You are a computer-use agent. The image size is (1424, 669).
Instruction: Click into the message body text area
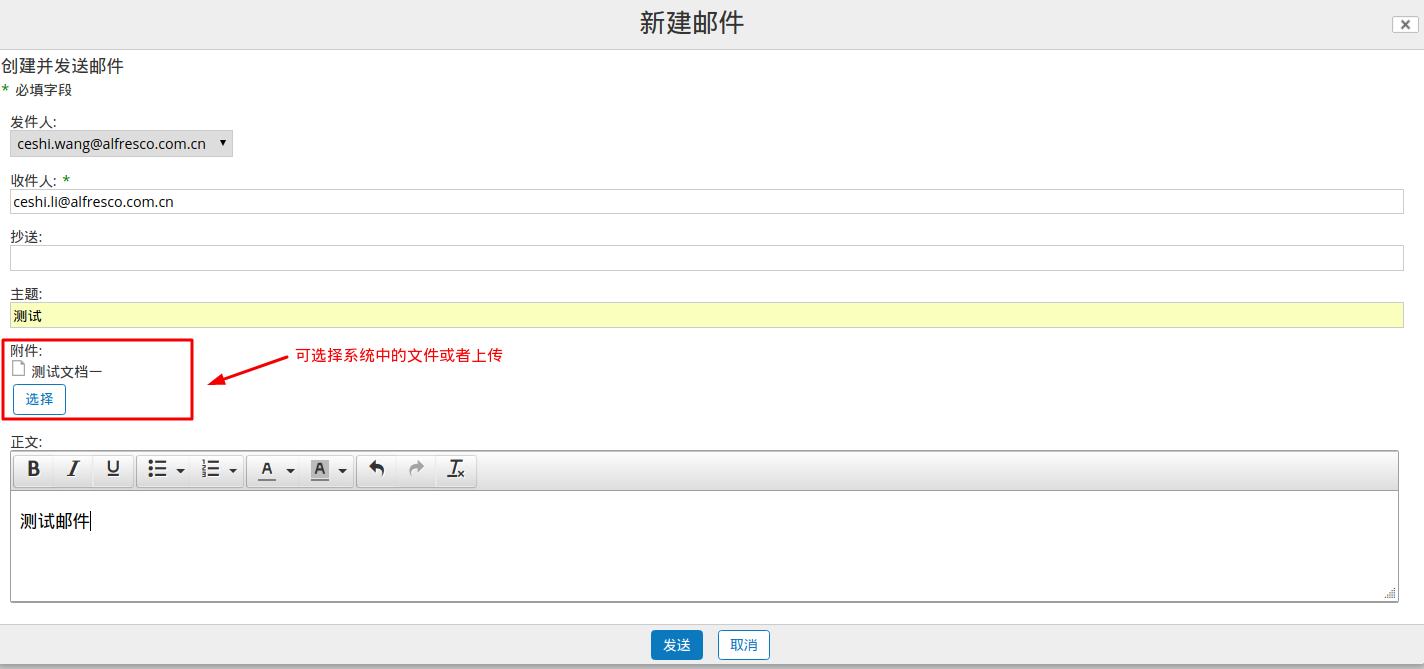[x=704, y=546]
